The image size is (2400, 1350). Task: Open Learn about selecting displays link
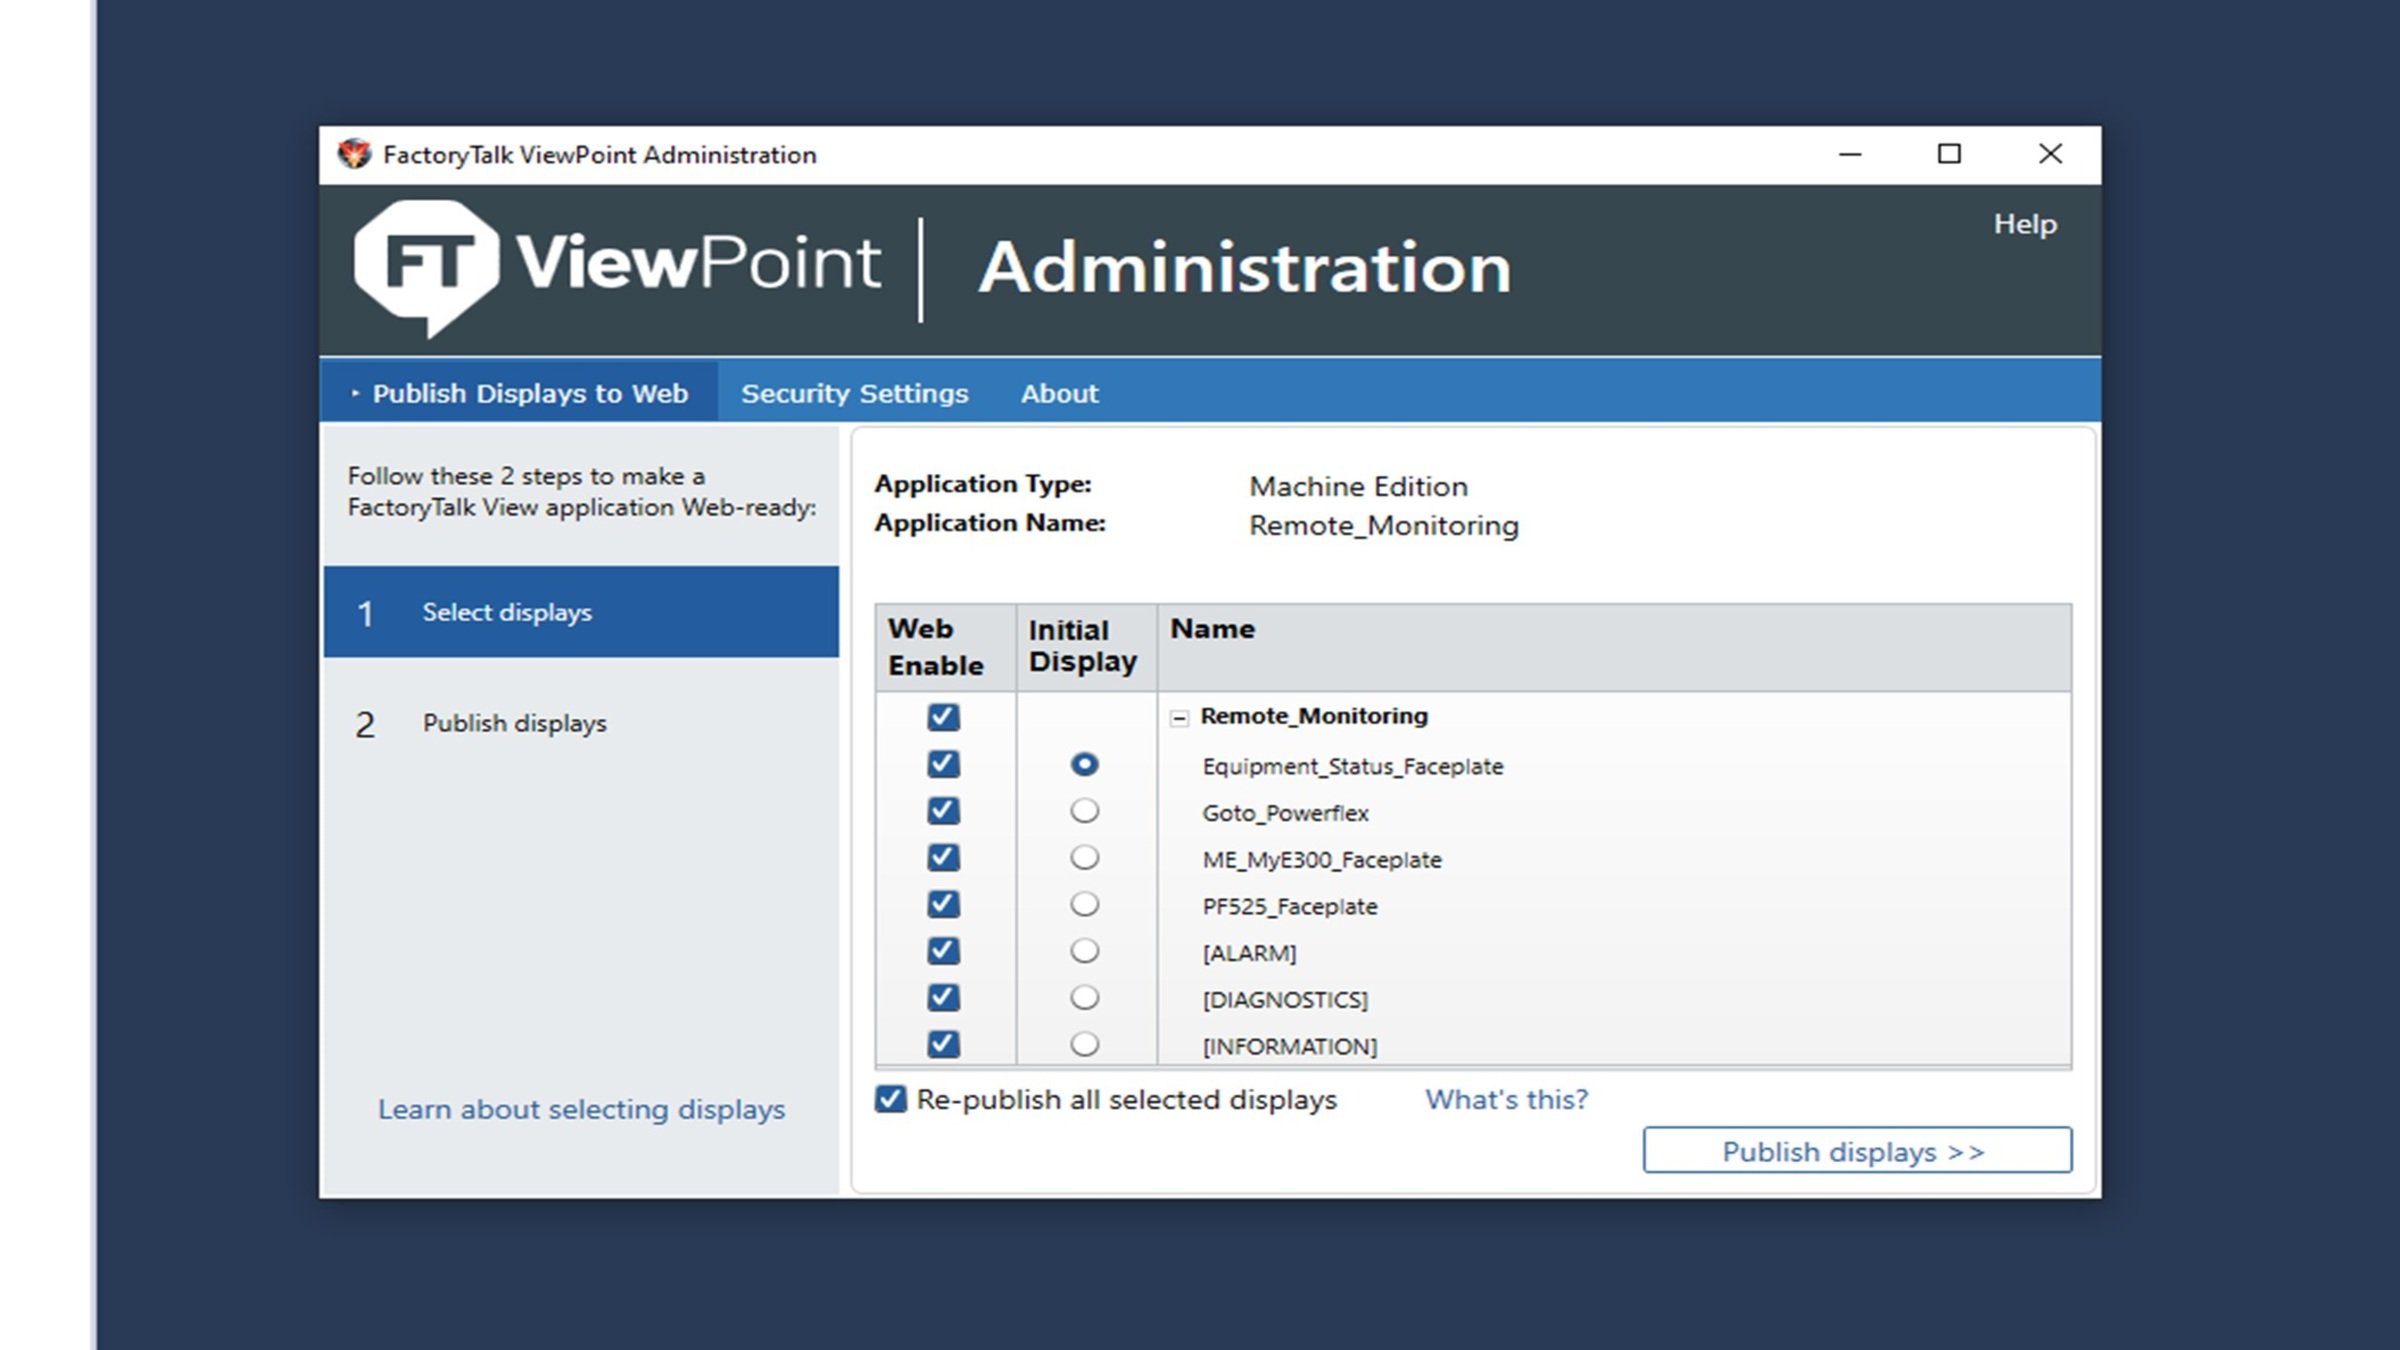click(581, 1109)
